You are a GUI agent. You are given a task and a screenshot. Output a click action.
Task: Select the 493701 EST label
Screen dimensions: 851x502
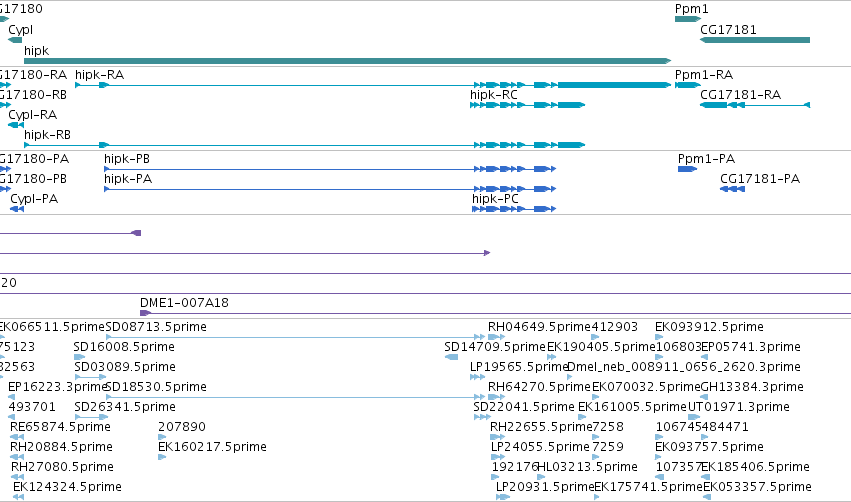[32, 406]
